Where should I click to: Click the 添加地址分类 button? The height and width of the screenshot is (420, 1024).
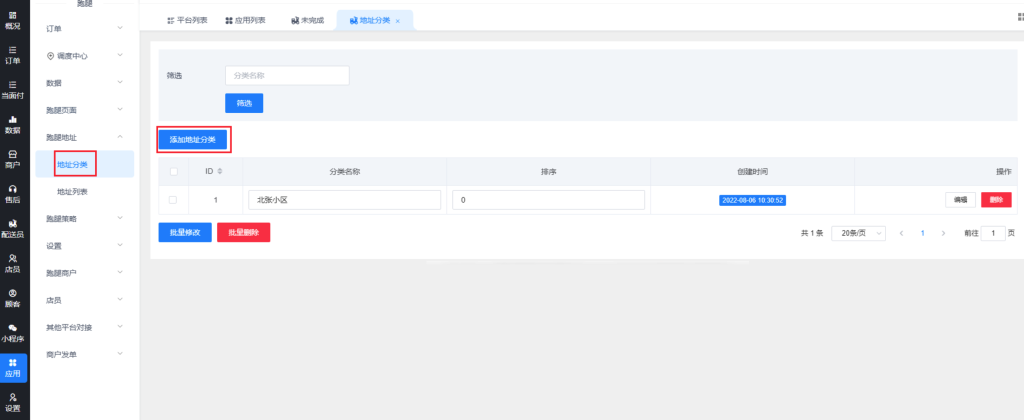pyautogui.click(x=192, y=139)
